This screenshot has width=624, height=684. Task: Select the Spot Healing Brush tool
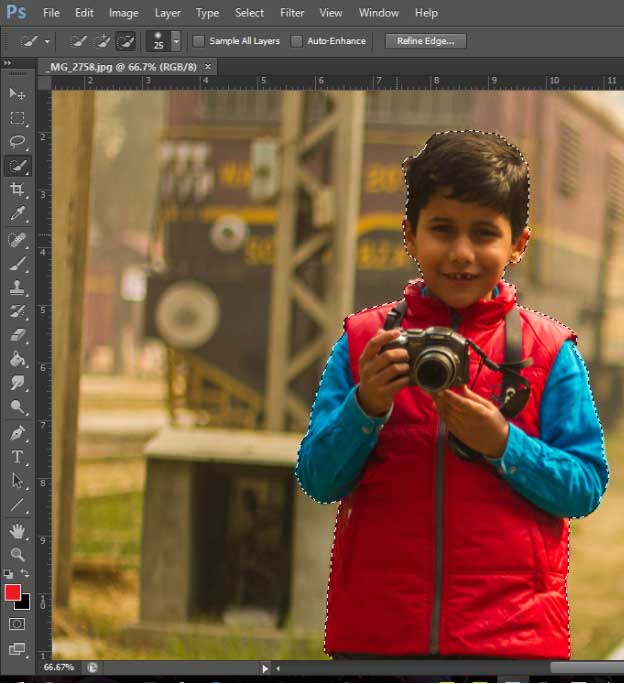tap(17, 240)
